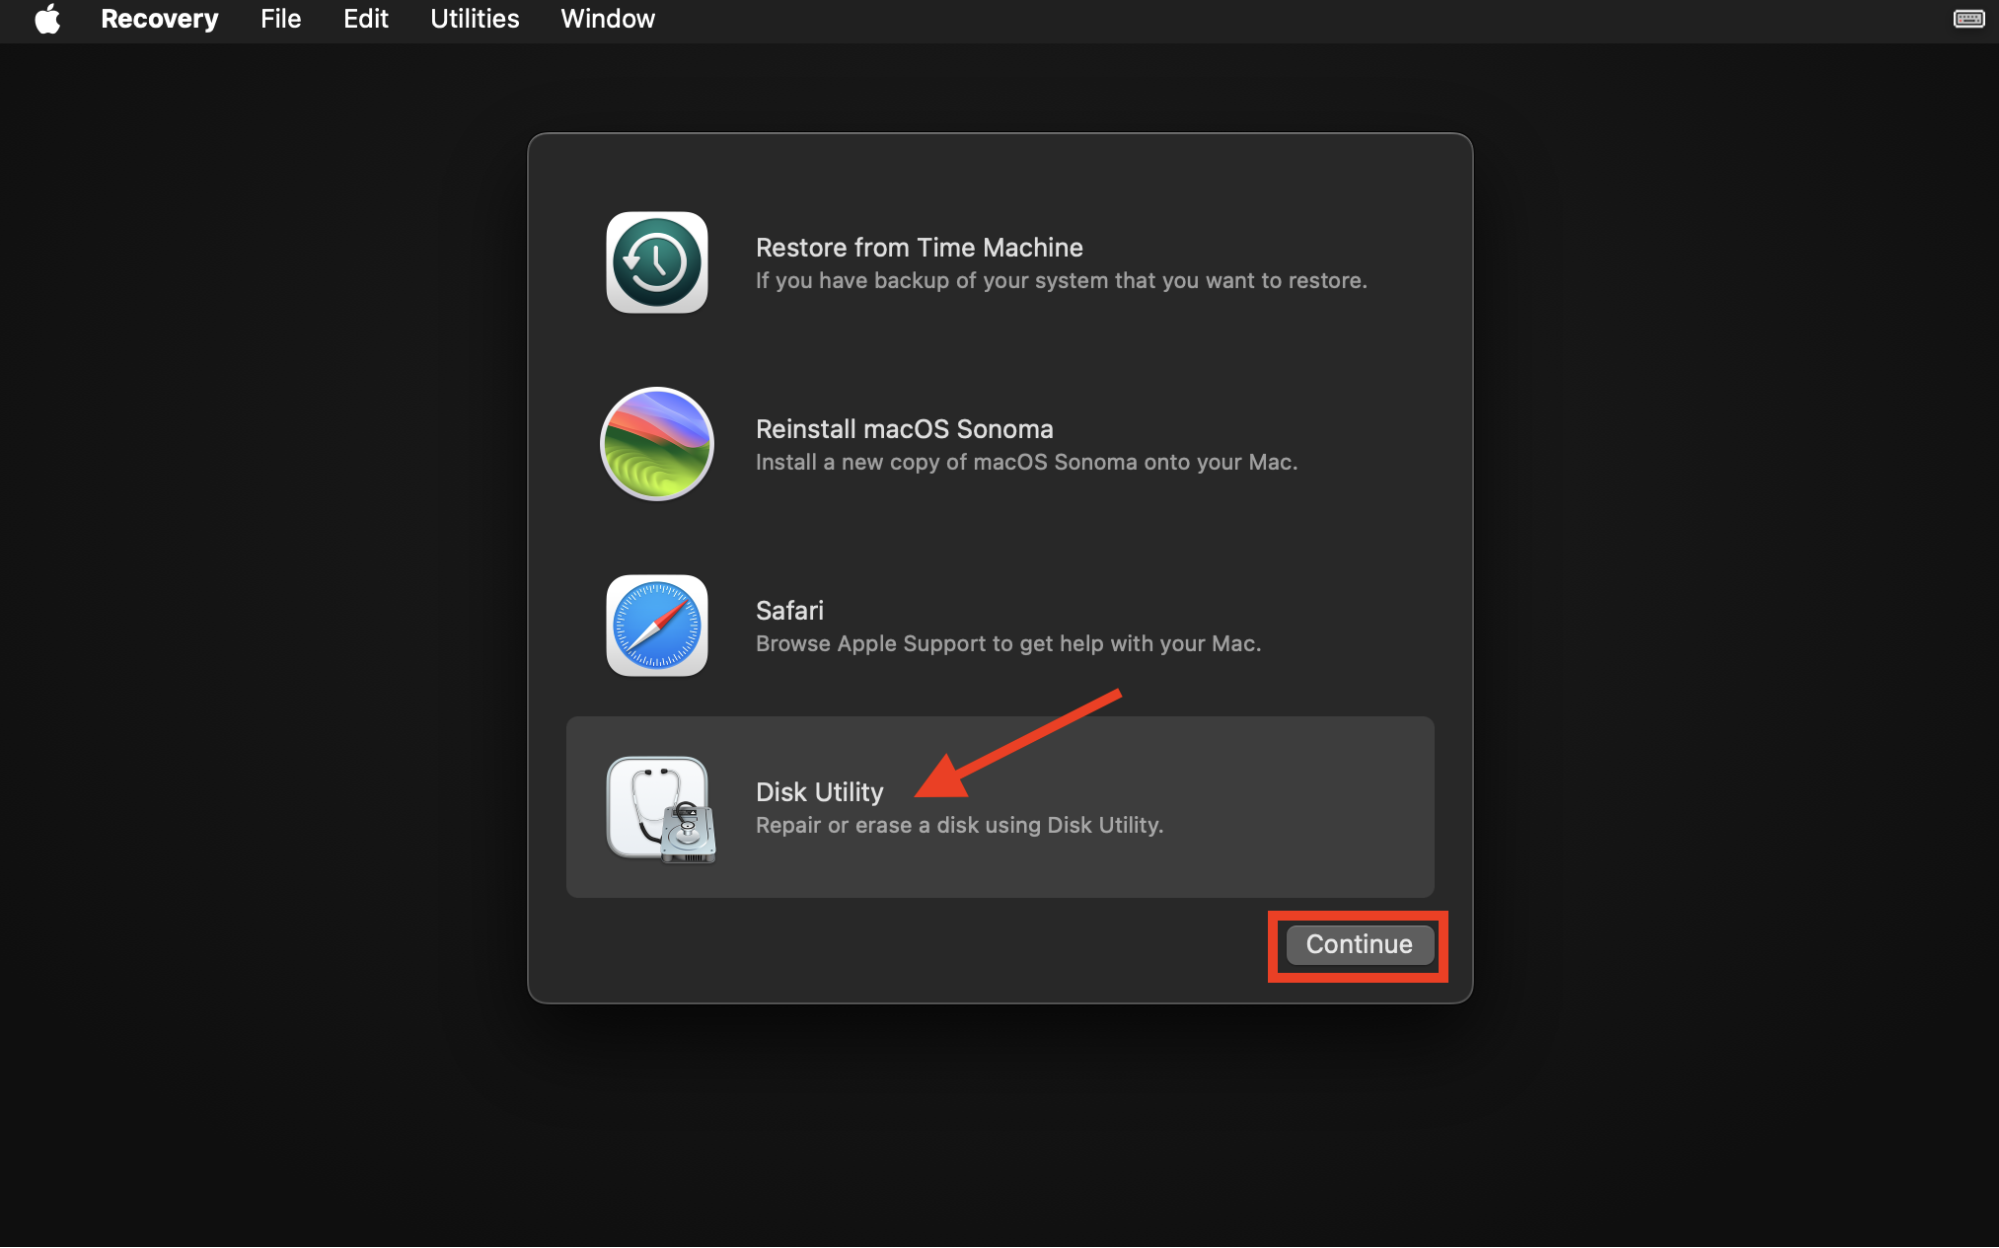Click the Browse Apple Support description text
1999x1248 pixels.
pos(1008,643)
